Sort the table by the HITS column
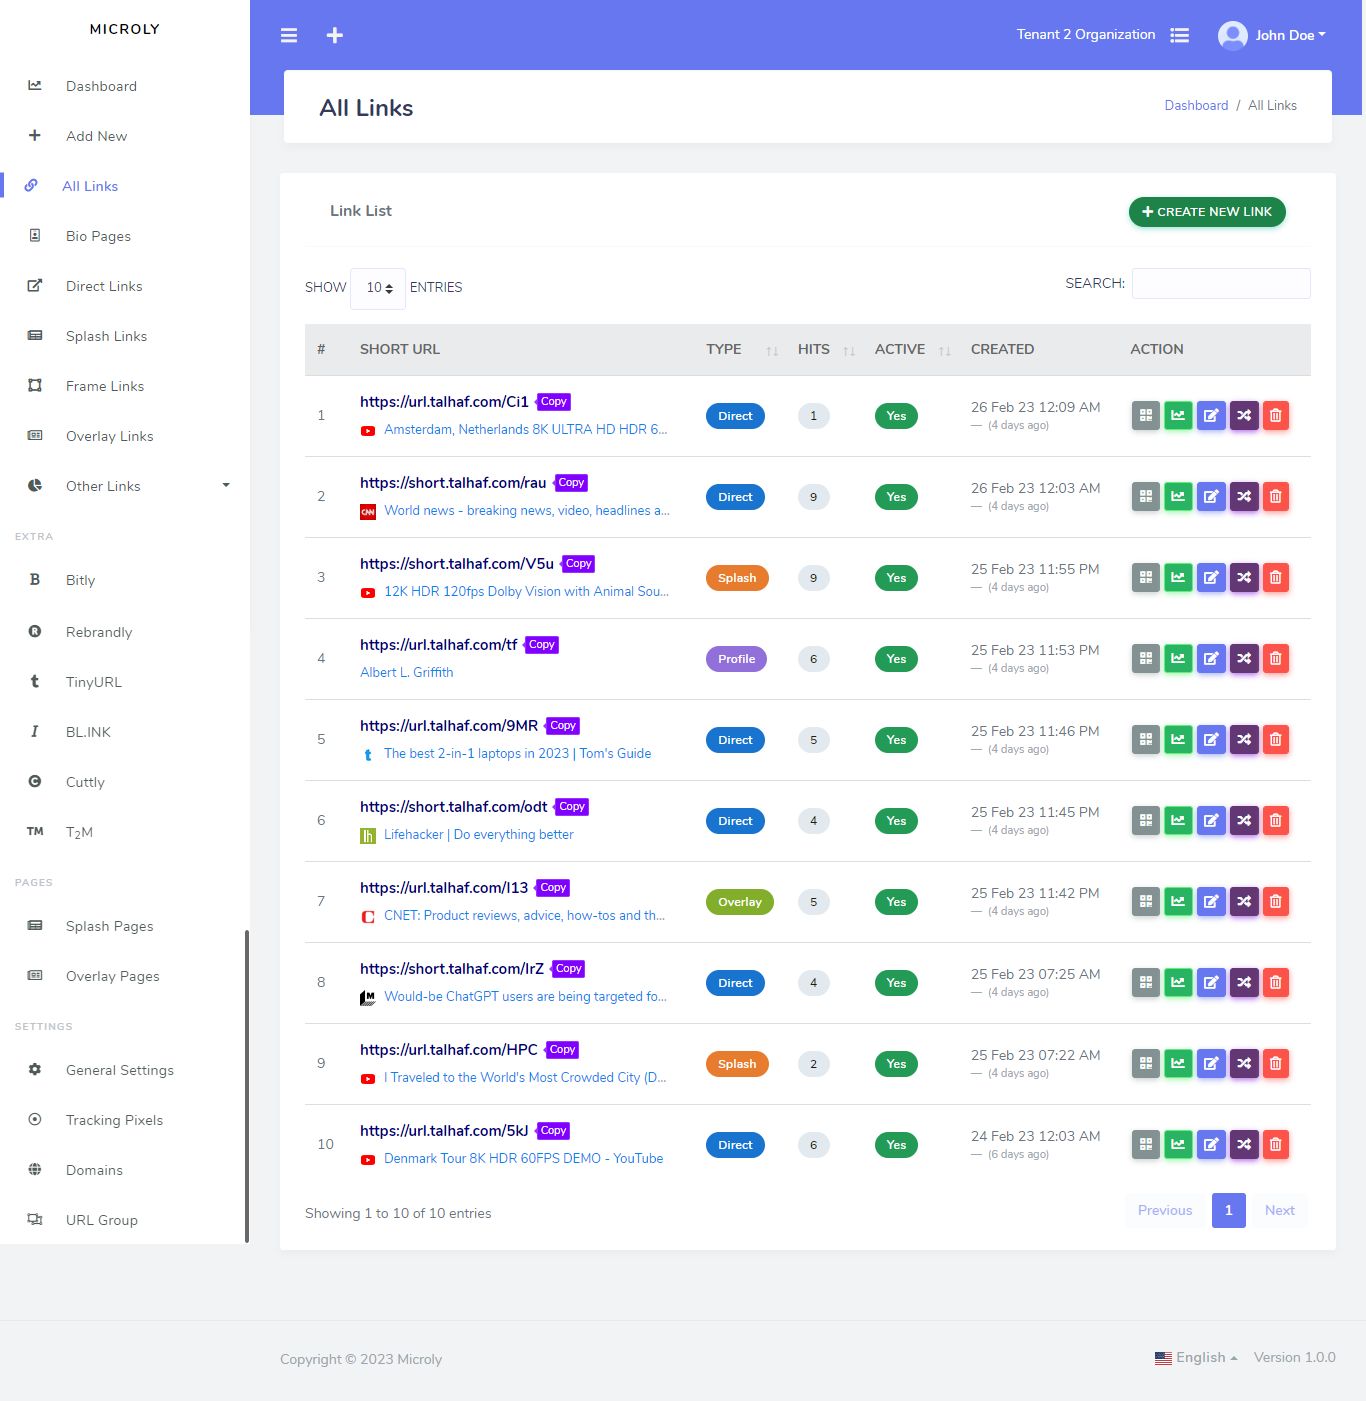1366x1401 pixels. (826, 350)
